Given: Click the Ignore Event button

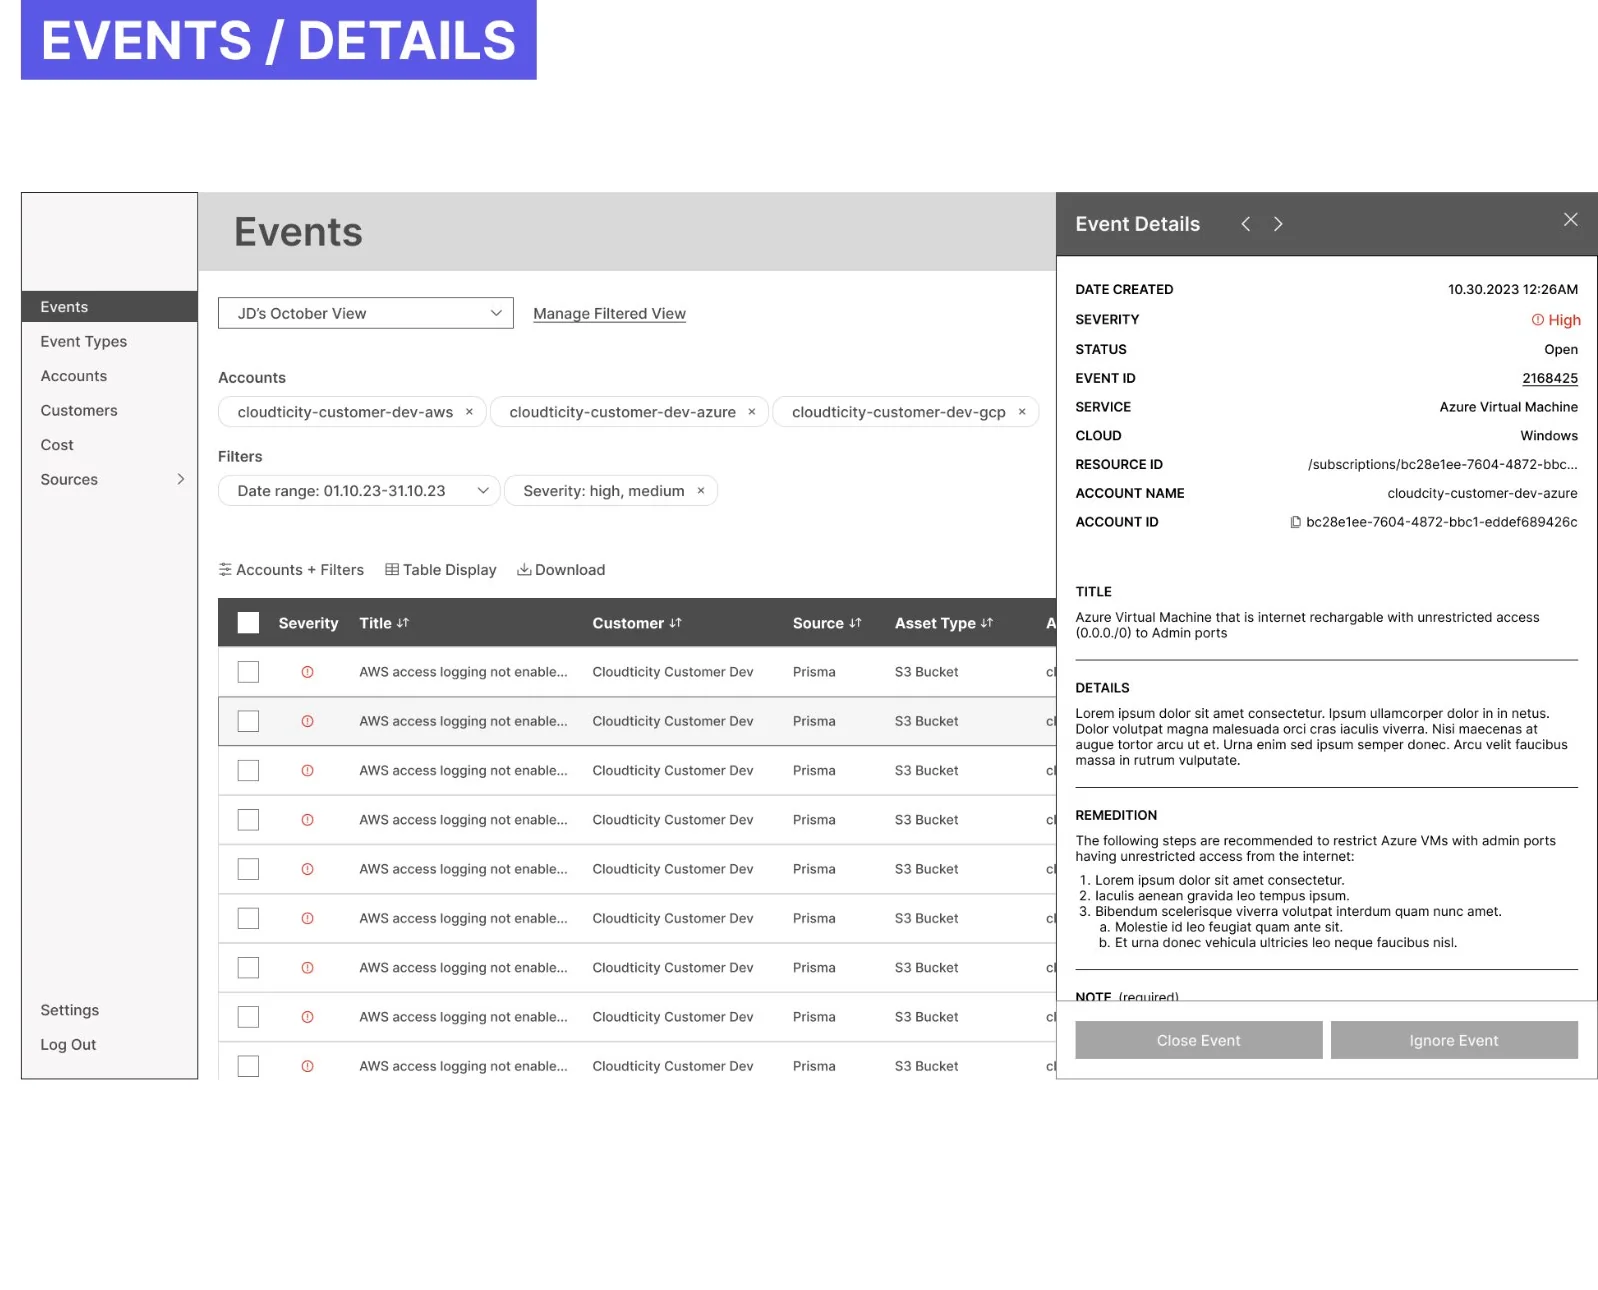Looking at the screenshot, I should click(x=1453, y=1040).
